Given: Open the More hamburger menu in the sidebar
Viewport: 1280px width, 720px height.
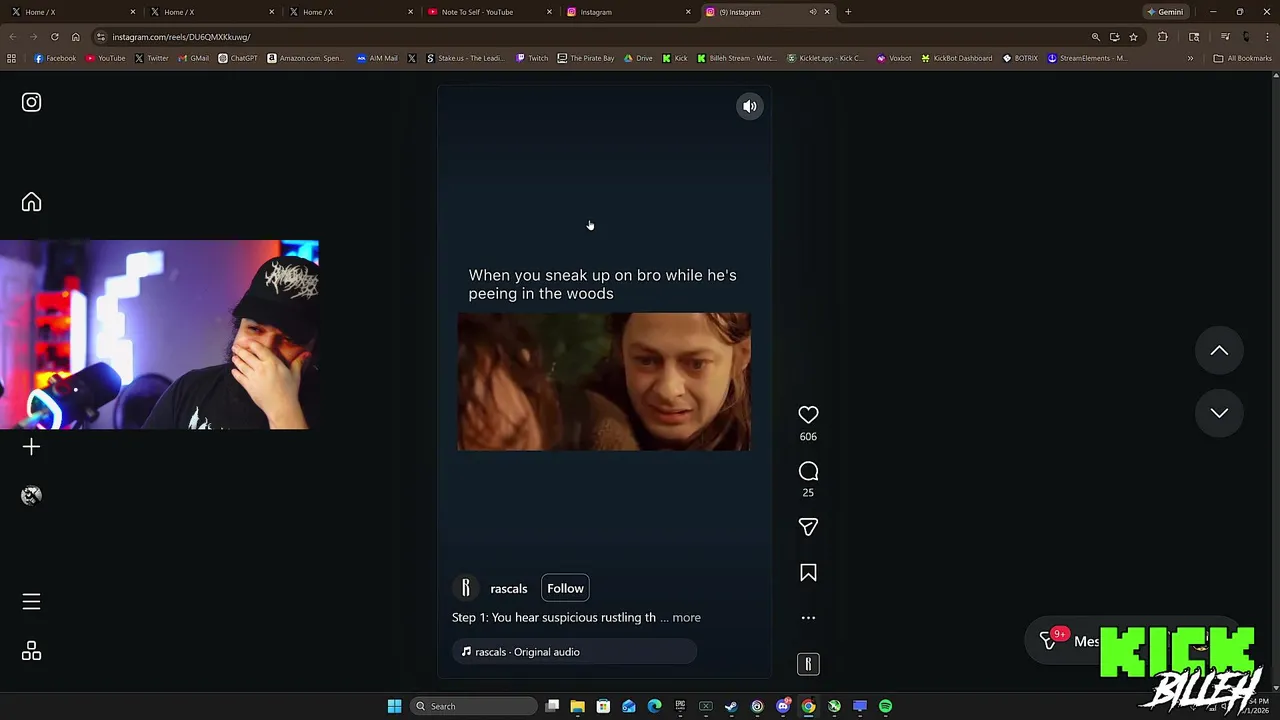Looking at the screenshot, I should 31,602.
